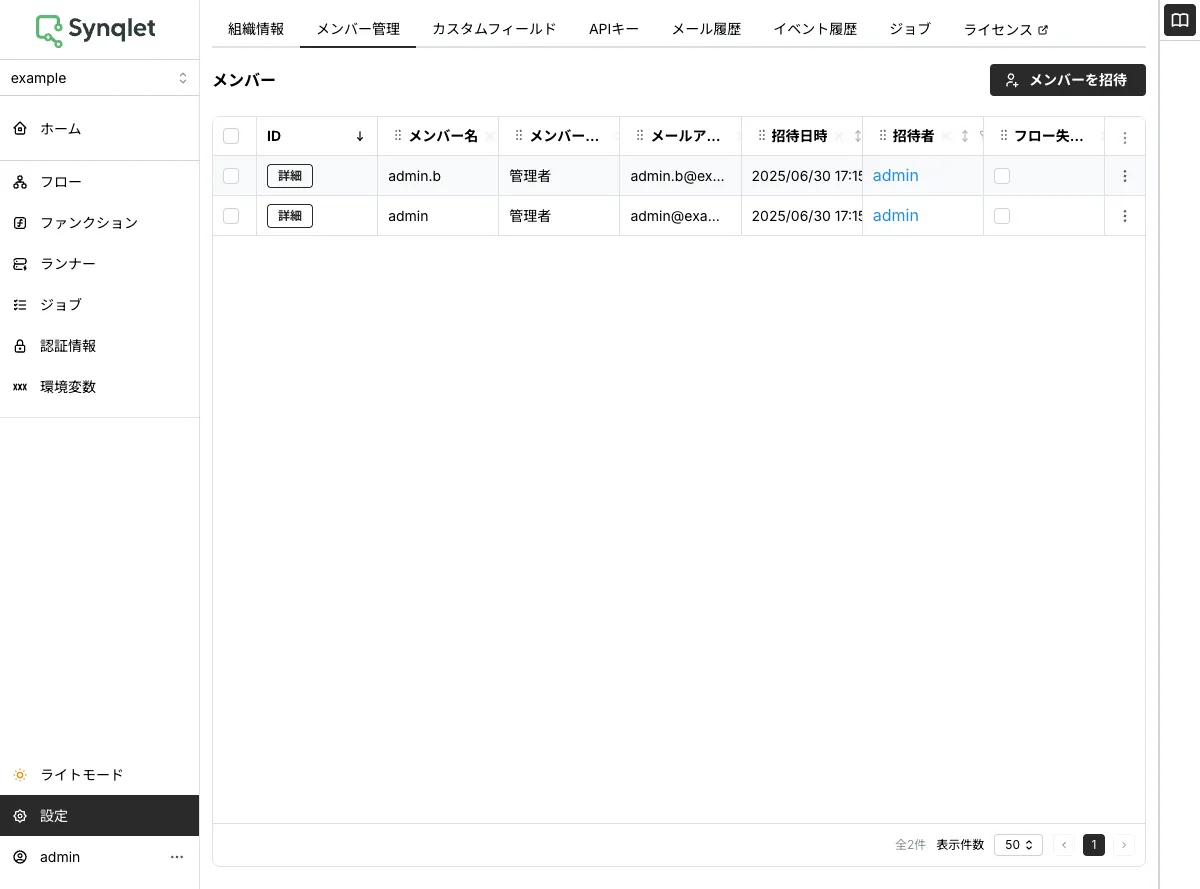
Task: Go to the previous page arrow
Action: [x=1064, y=845]
